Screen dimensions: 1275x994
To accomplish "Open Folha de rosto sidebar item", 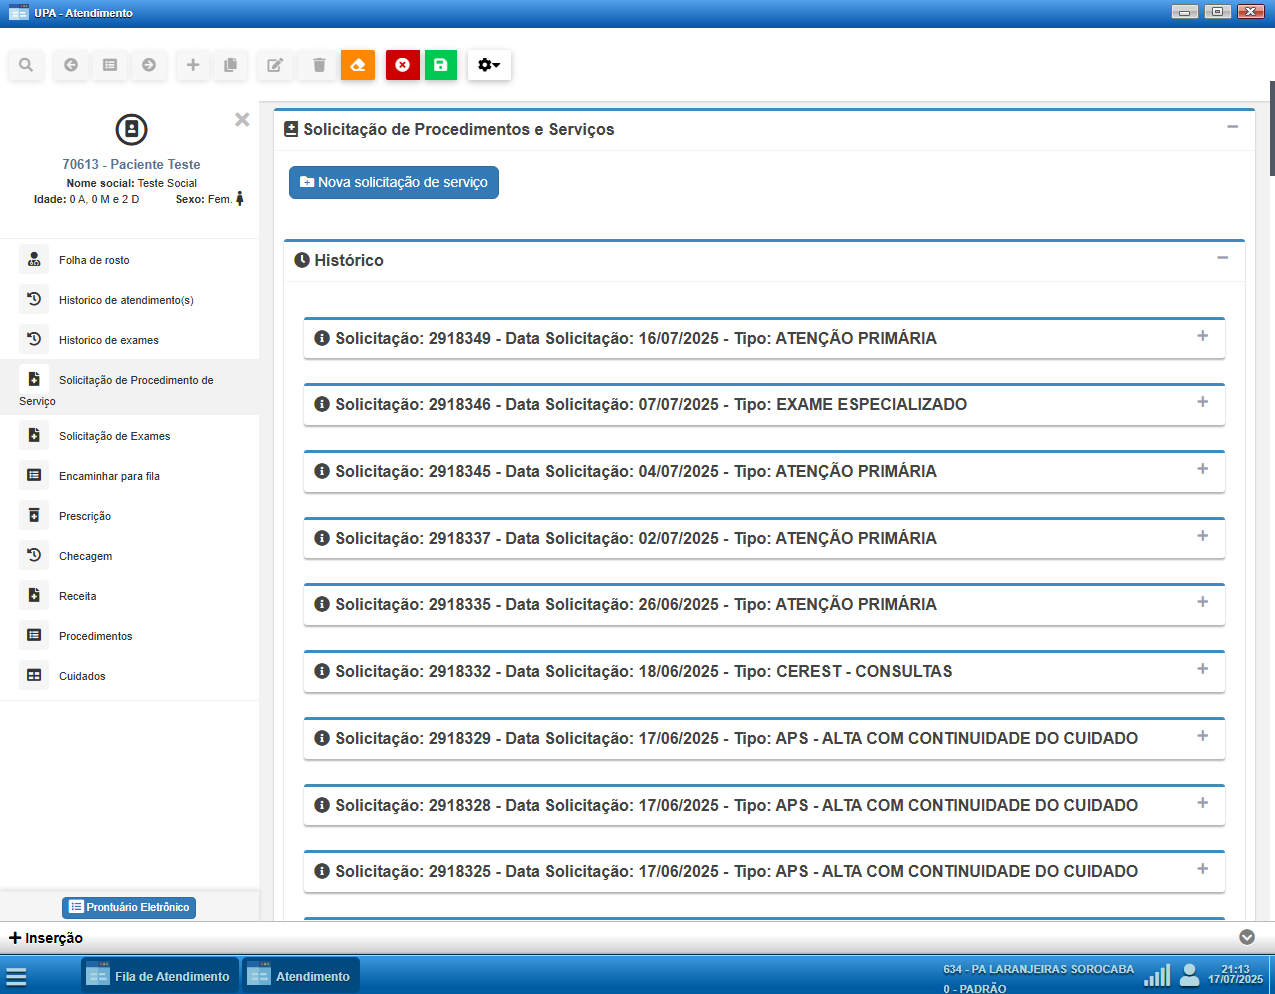I will (94, 260).
